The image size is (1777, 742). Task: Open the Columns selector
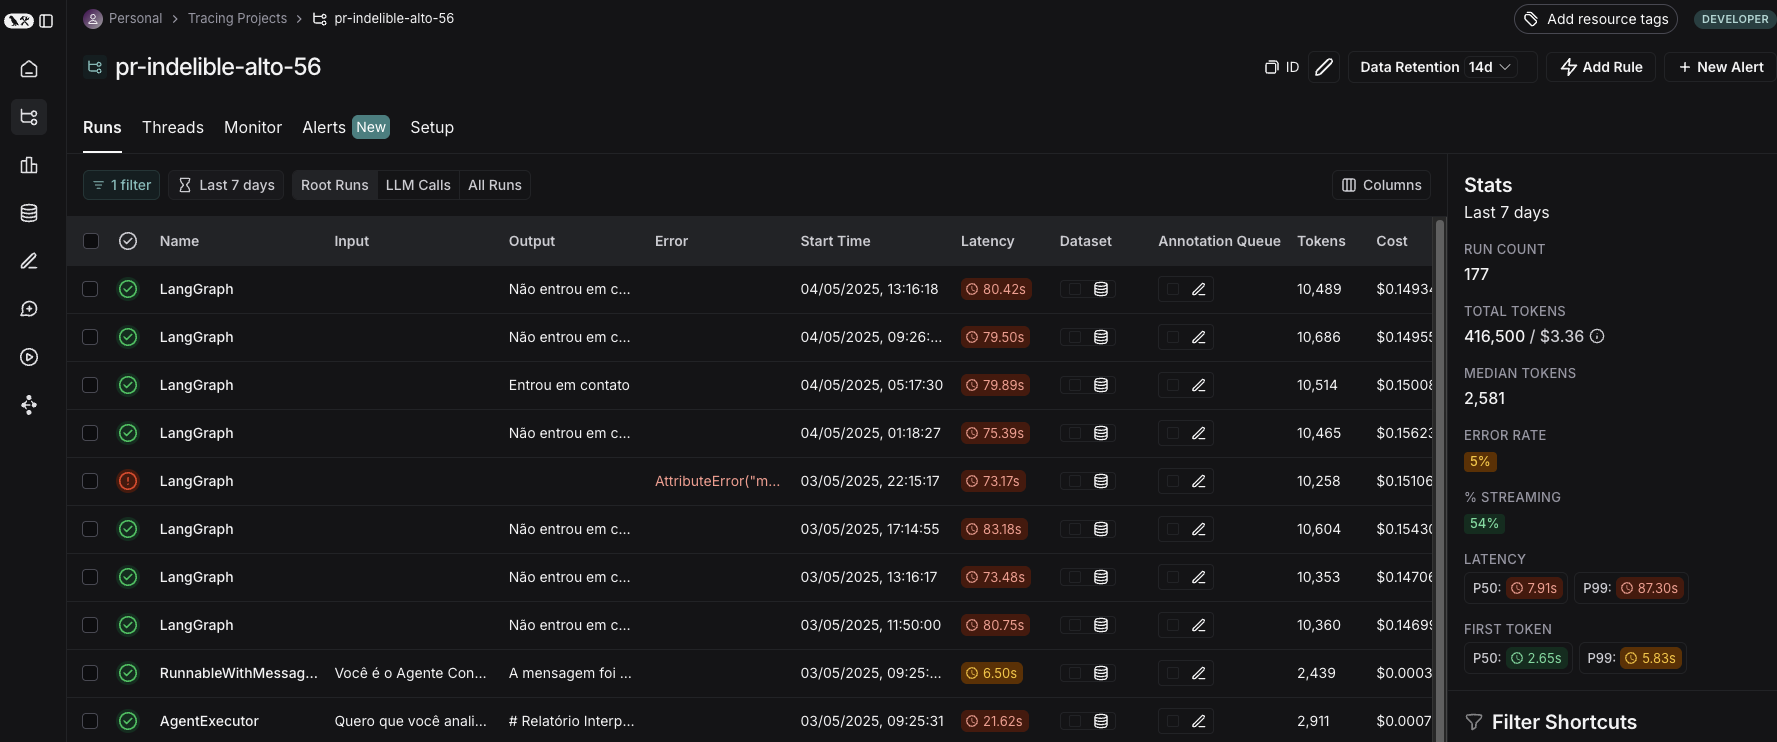click(x=1381, y=185)
